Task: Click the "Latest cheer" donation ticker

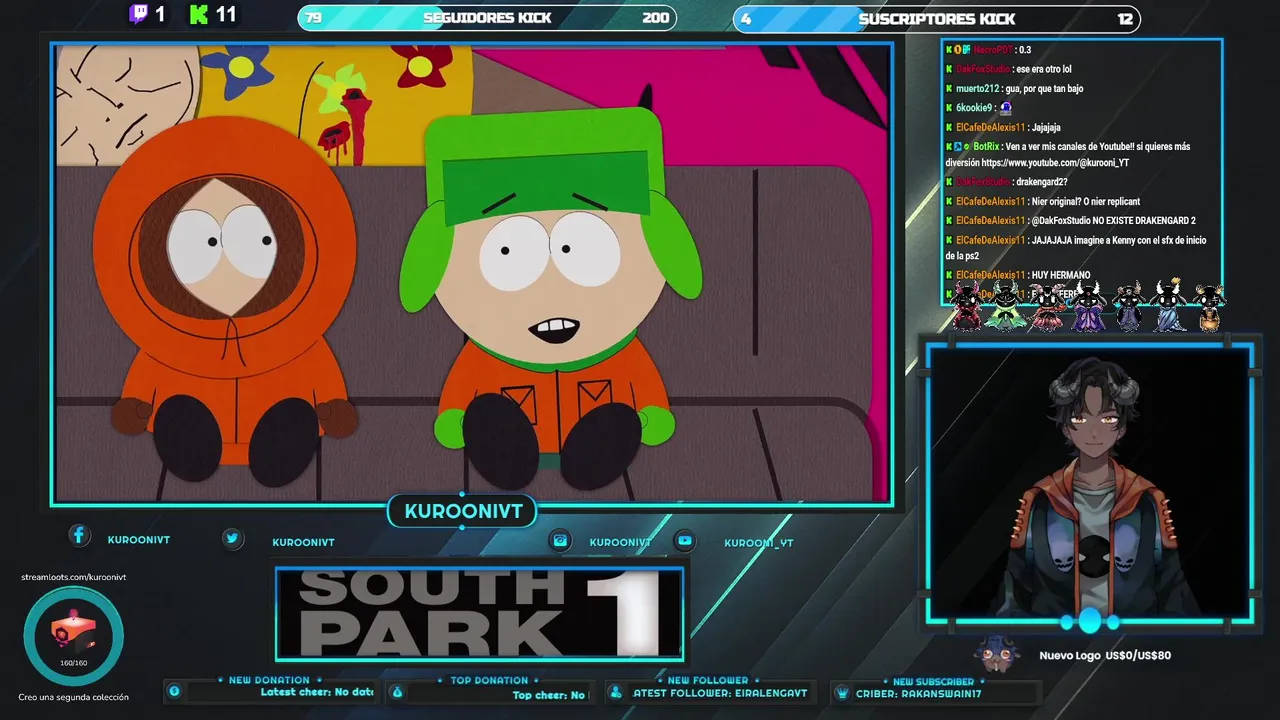Action: (x=317, y=692)
